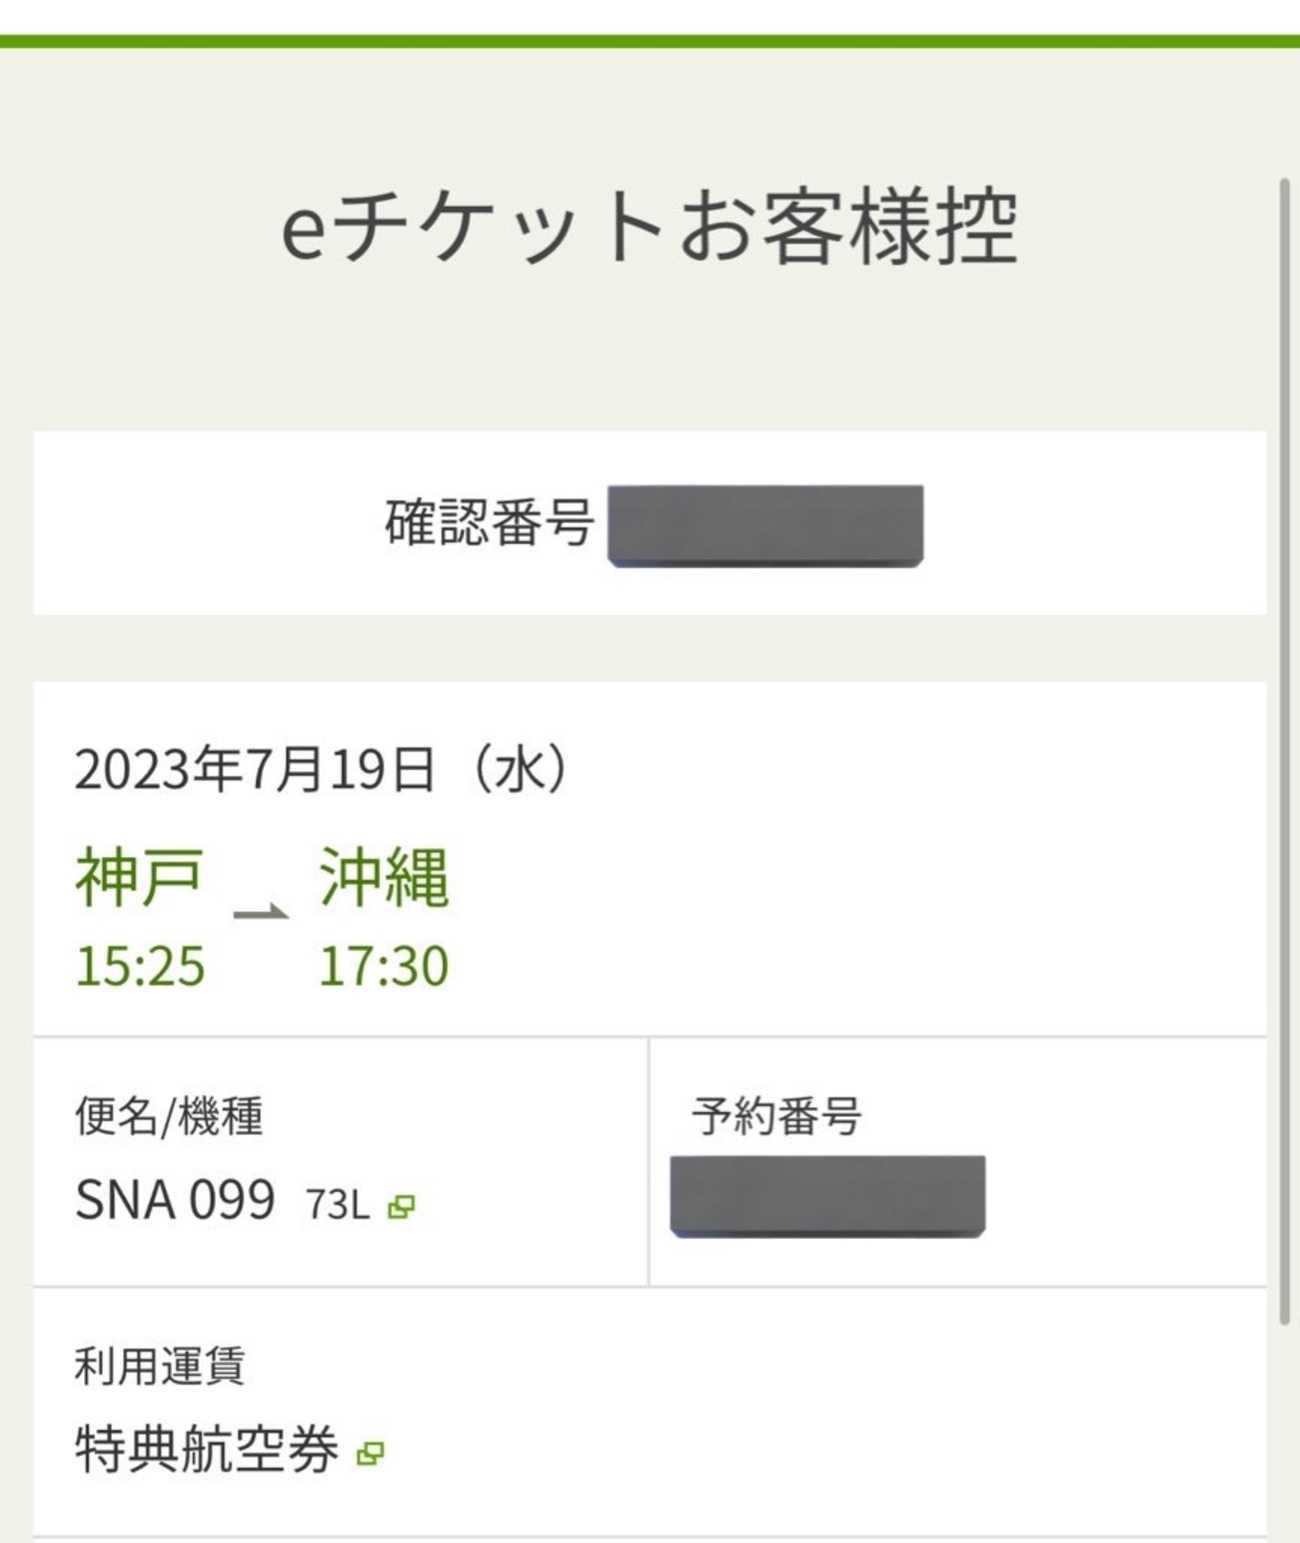Viewport: 1300px width, 1543px height.
Task: Click the 特典航空券 fare text
Action: click(207, 1449)
